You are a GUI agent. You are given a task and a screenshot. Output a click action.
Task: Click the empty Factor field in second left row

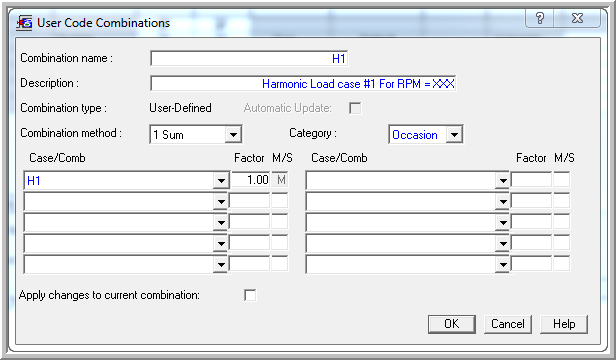pyautogui.click(x=249, y=201)
